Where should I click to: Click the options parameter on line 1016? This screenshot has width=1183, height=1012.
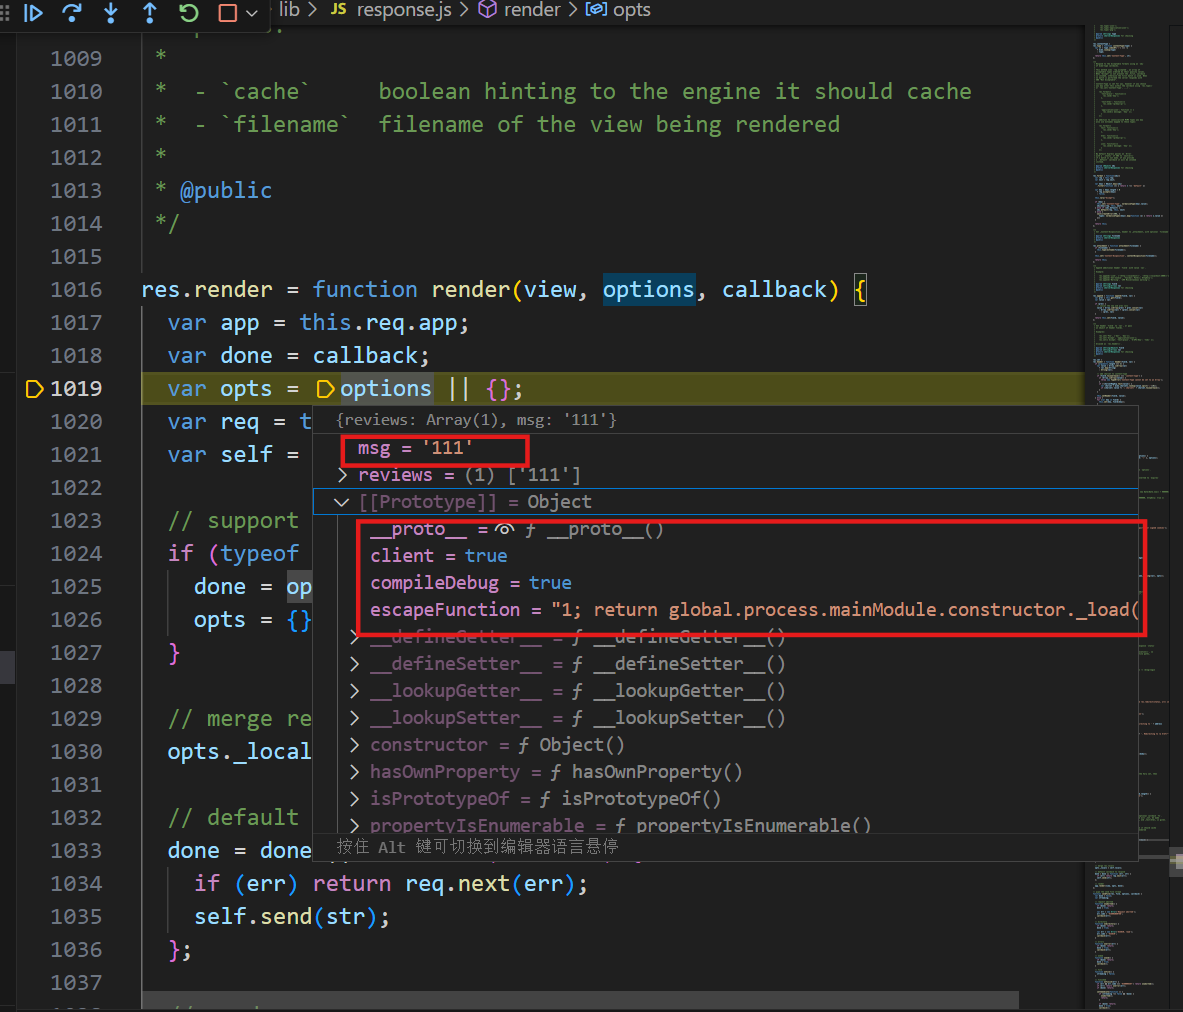(648, 290)
